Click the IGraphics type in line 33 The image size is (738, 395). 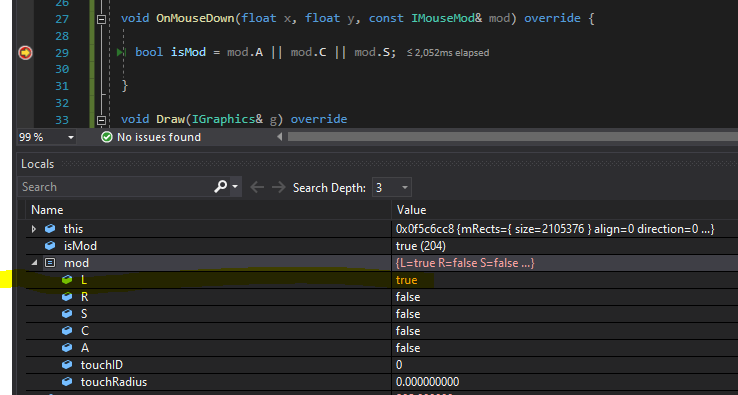click(x=224, y=119)
